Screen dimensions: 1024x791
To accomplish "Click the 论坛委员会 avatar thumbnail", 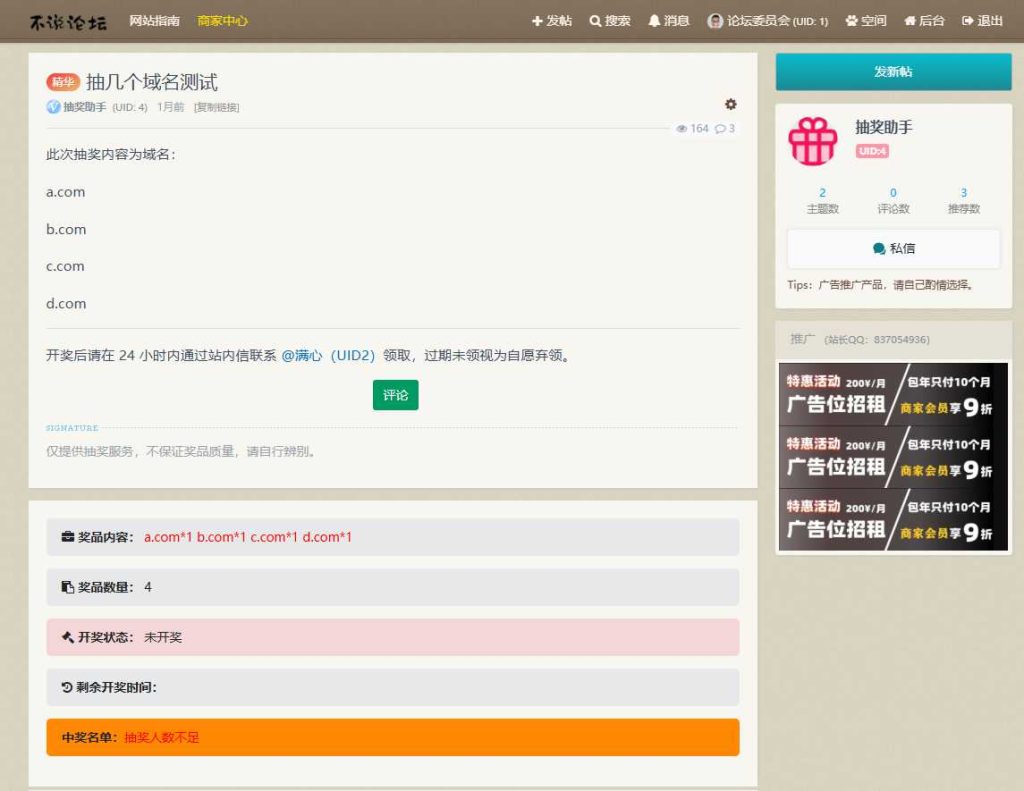I will [714, 20].
